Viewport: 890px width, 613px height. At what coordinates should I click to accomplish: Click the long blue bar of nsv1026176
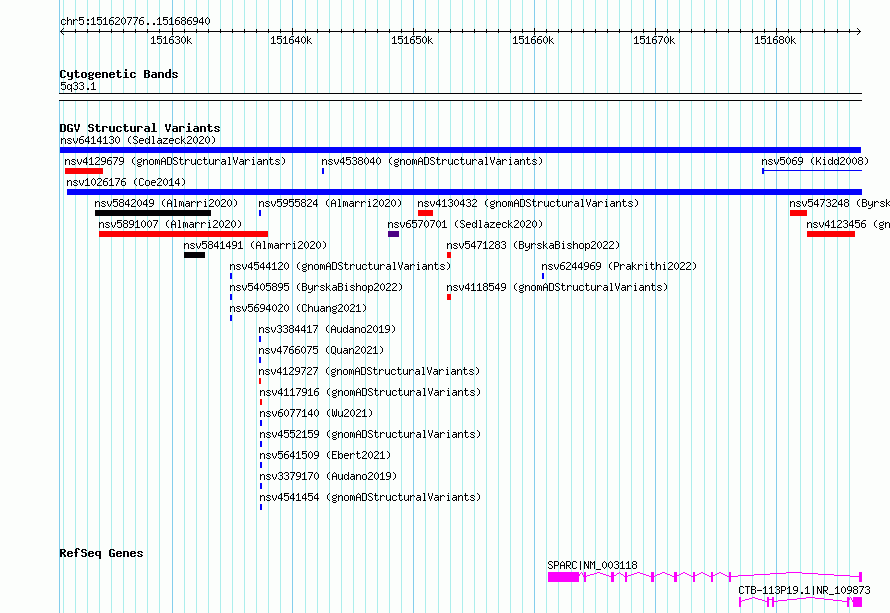[464, 192]
